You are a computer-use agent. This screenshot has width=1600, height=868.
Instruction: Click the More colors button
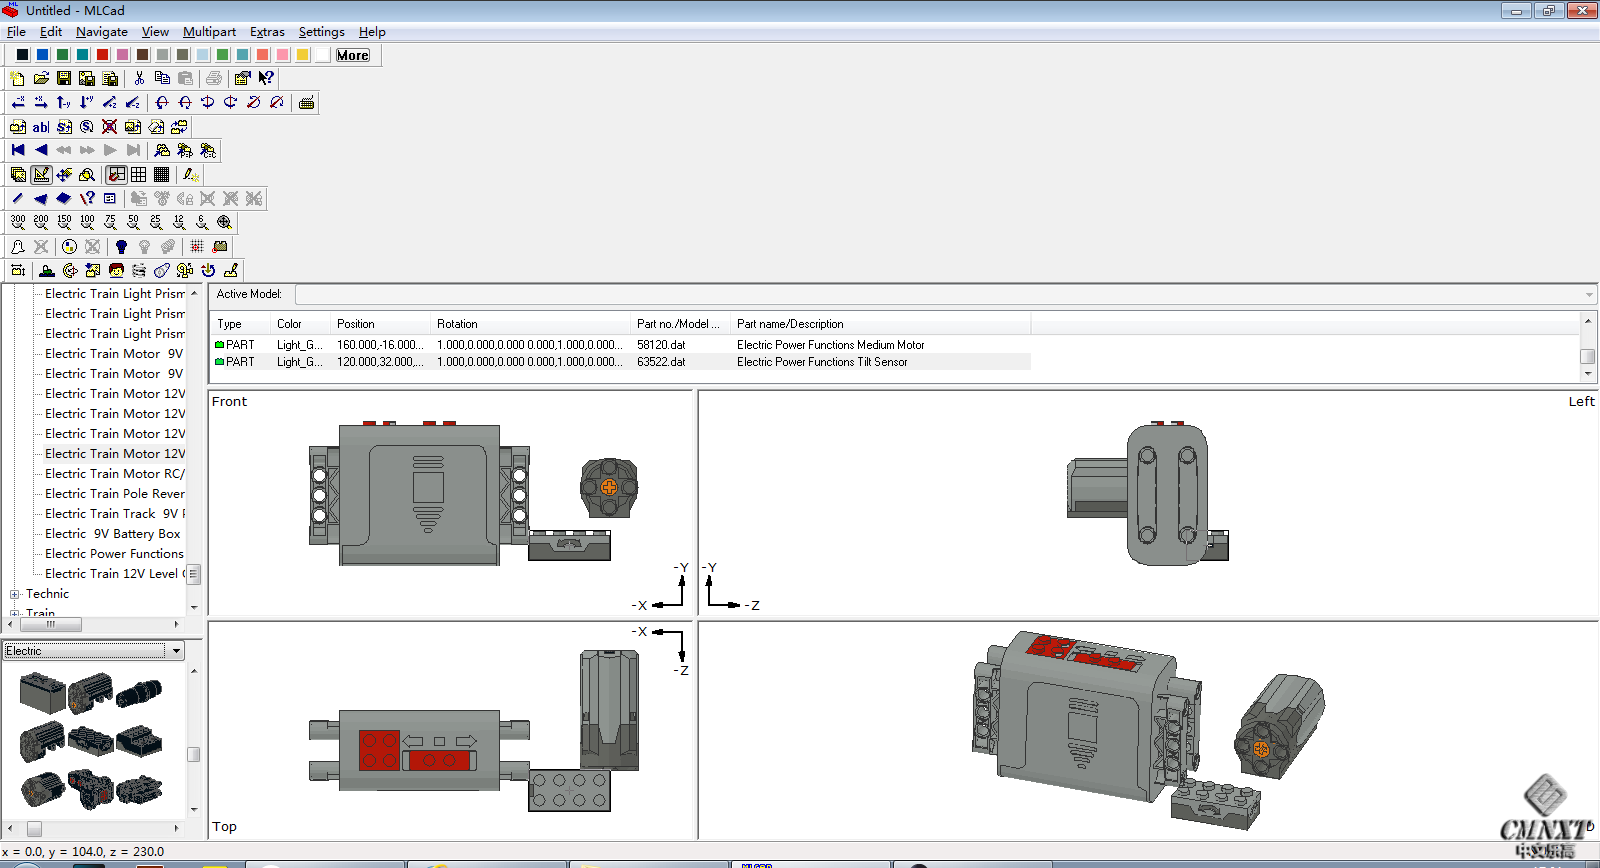point(353,55)
